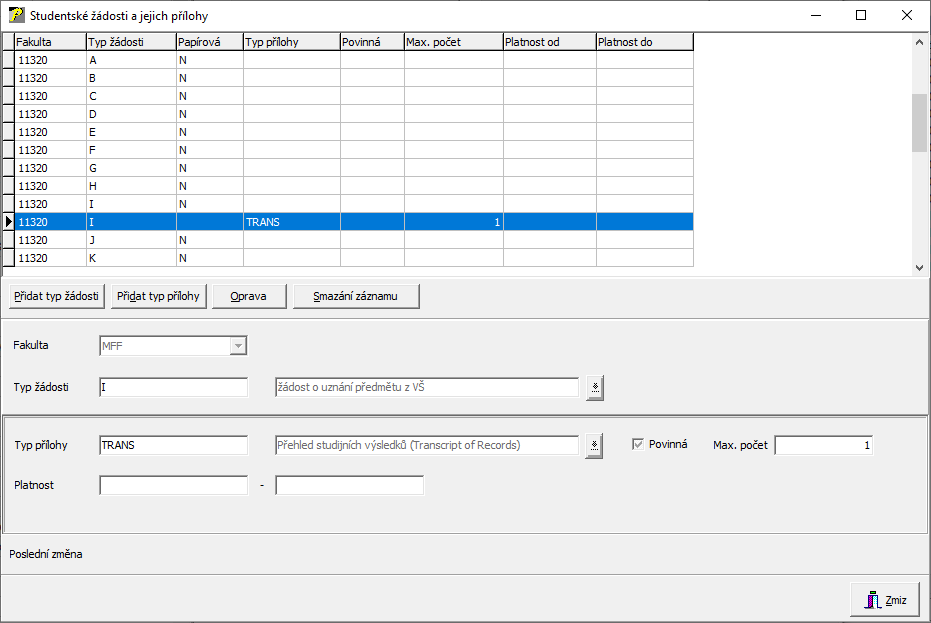Click the Platnost end date field

click(349, 486)
